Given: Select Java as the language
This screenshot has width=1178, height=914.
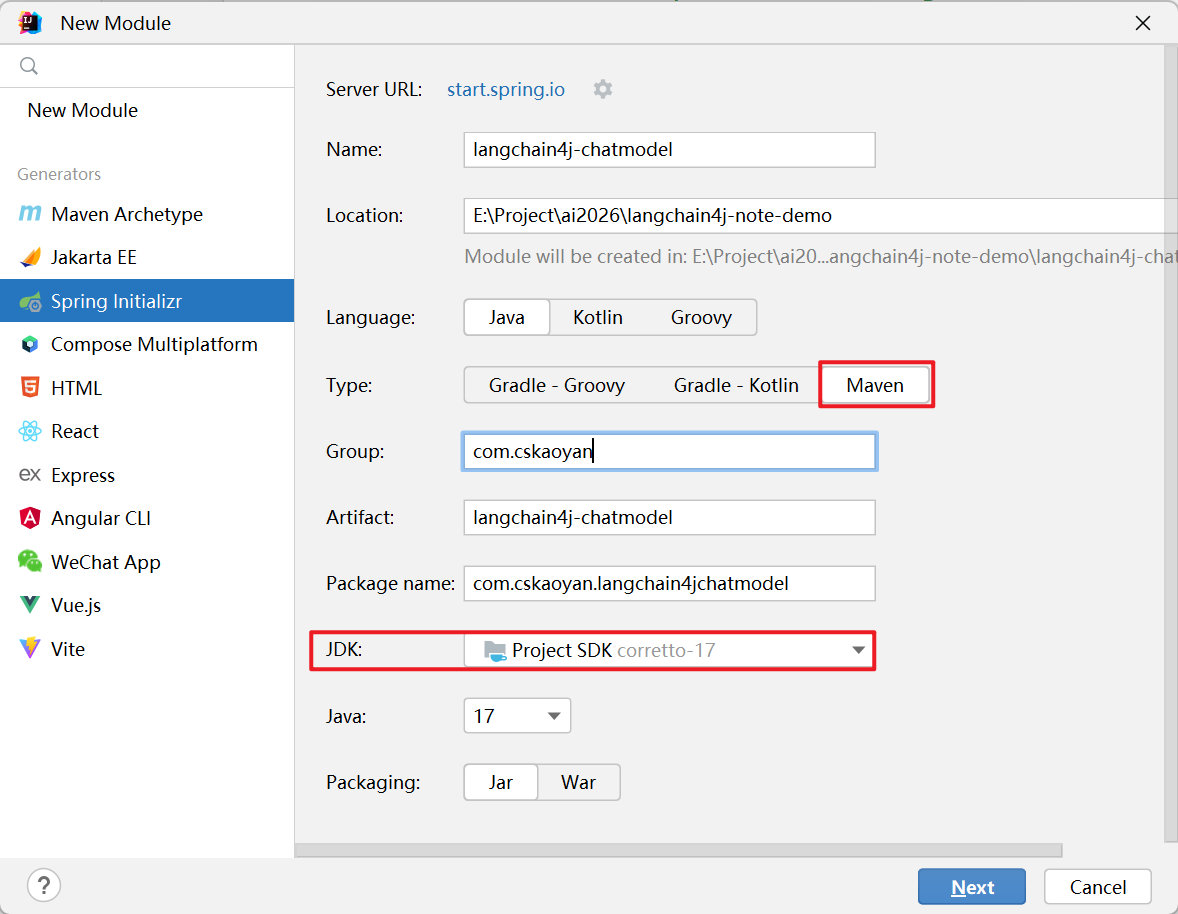Looking at the screenshot, I should click(507, 317).
